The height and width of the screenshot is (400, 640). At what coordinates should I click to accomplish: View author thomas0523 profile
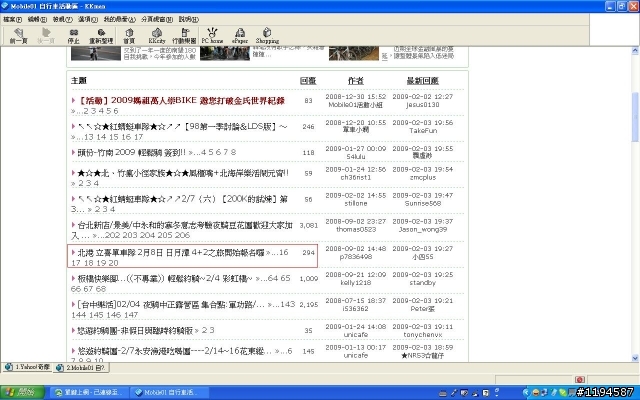coord(356,229)
